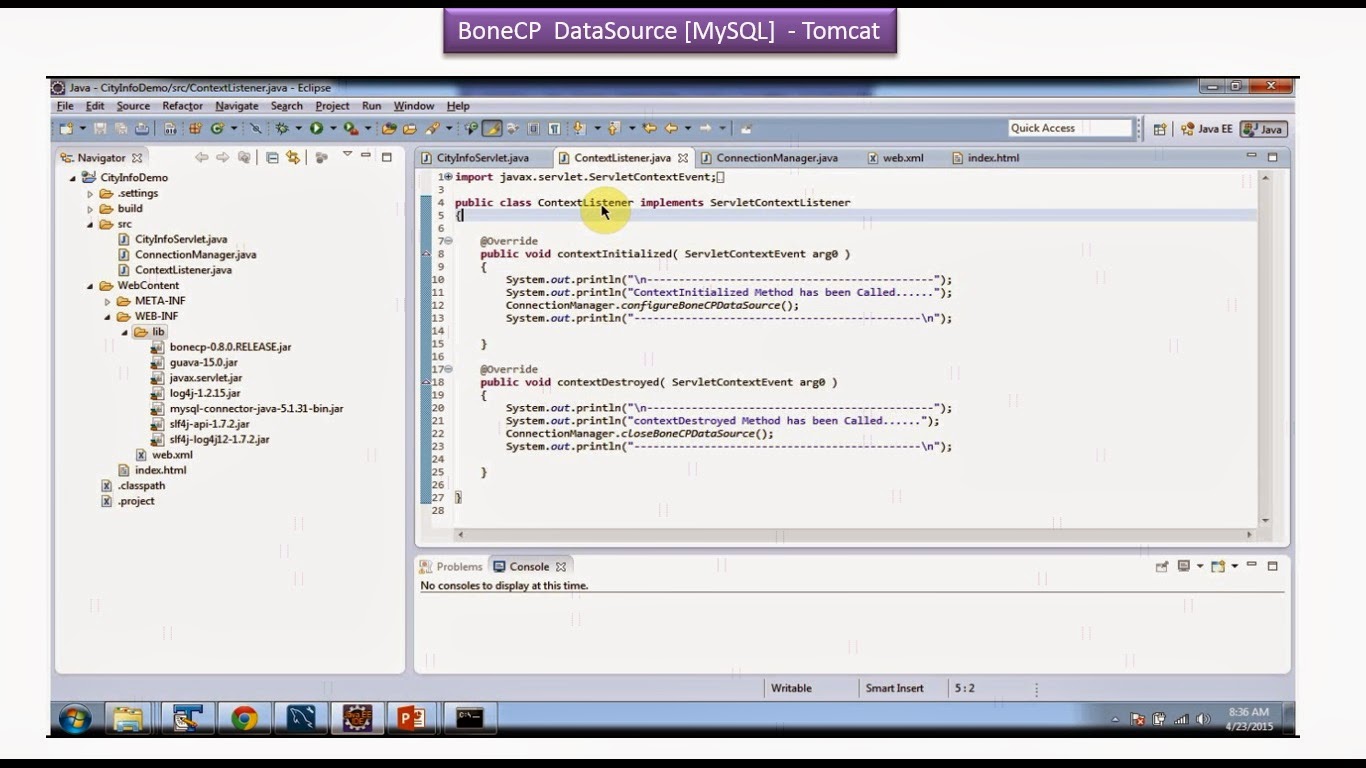Expand the META-INF folder
The width and height of the screenshot is (1366, 768).
pos(108,301)
